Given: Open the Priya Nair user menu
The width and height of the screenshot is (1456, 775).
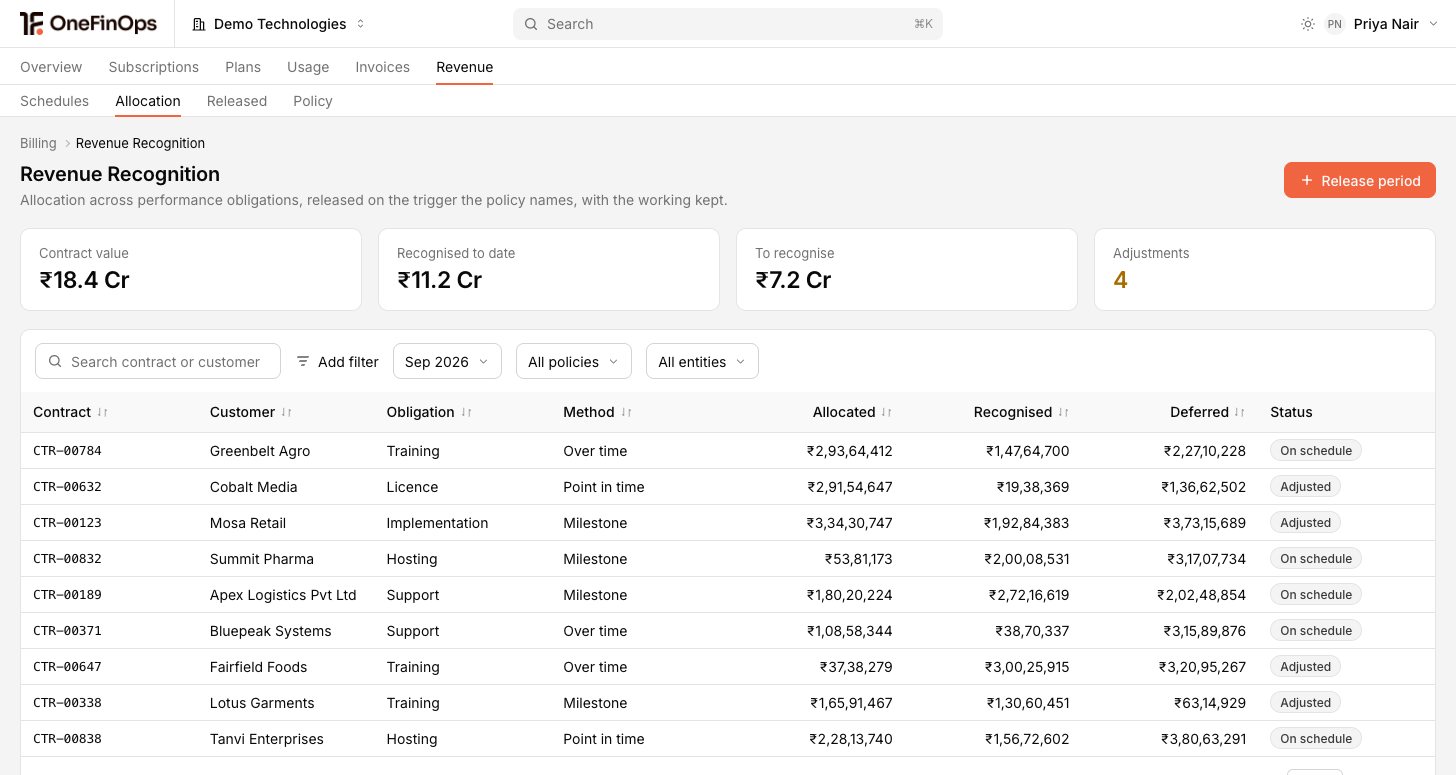Looking at the screenshot, I should coord(1383,24).
